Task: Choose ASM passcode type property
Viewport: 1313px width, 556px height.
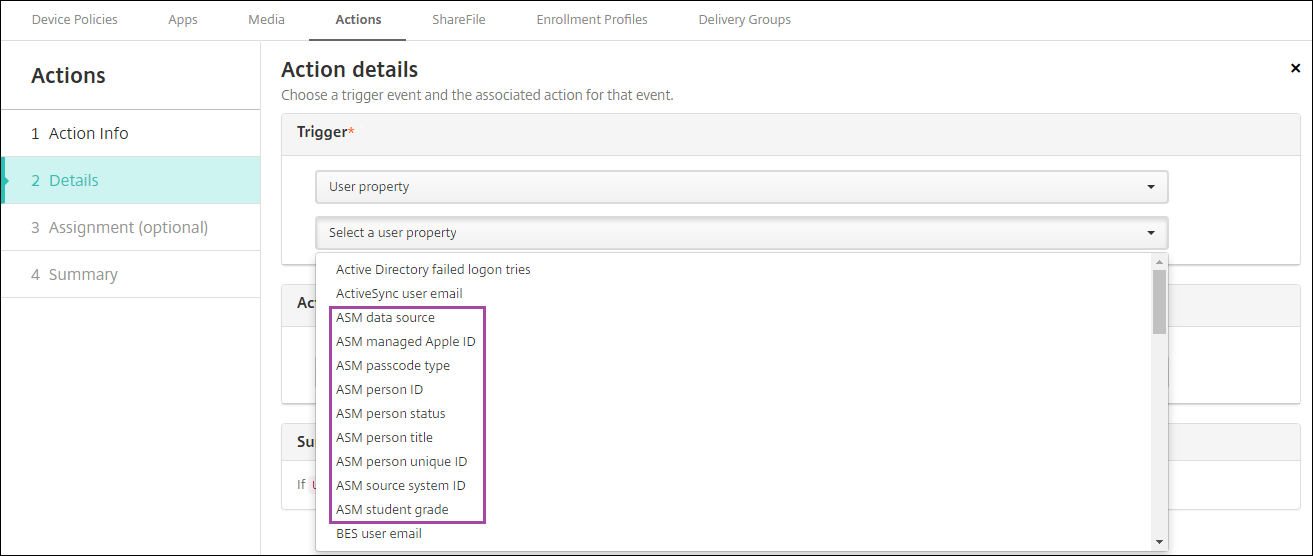Action: 393,366
